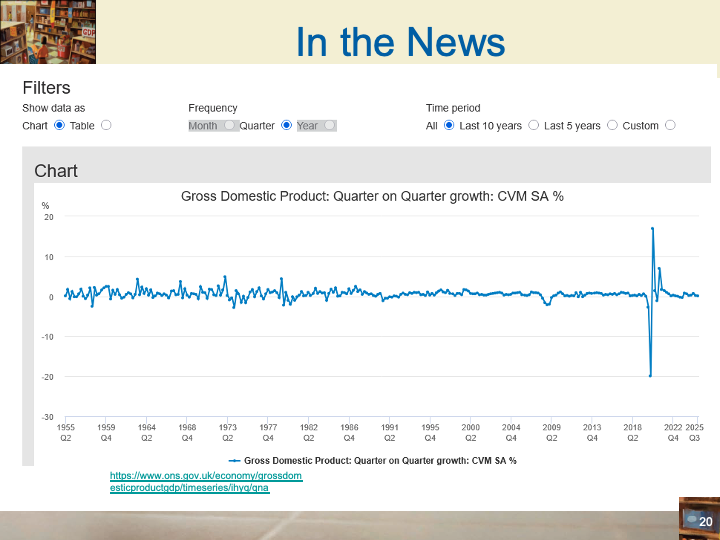Click the highest spike on the GDP line
Viewport: 720px width, 540px height.
pos(653,229)
